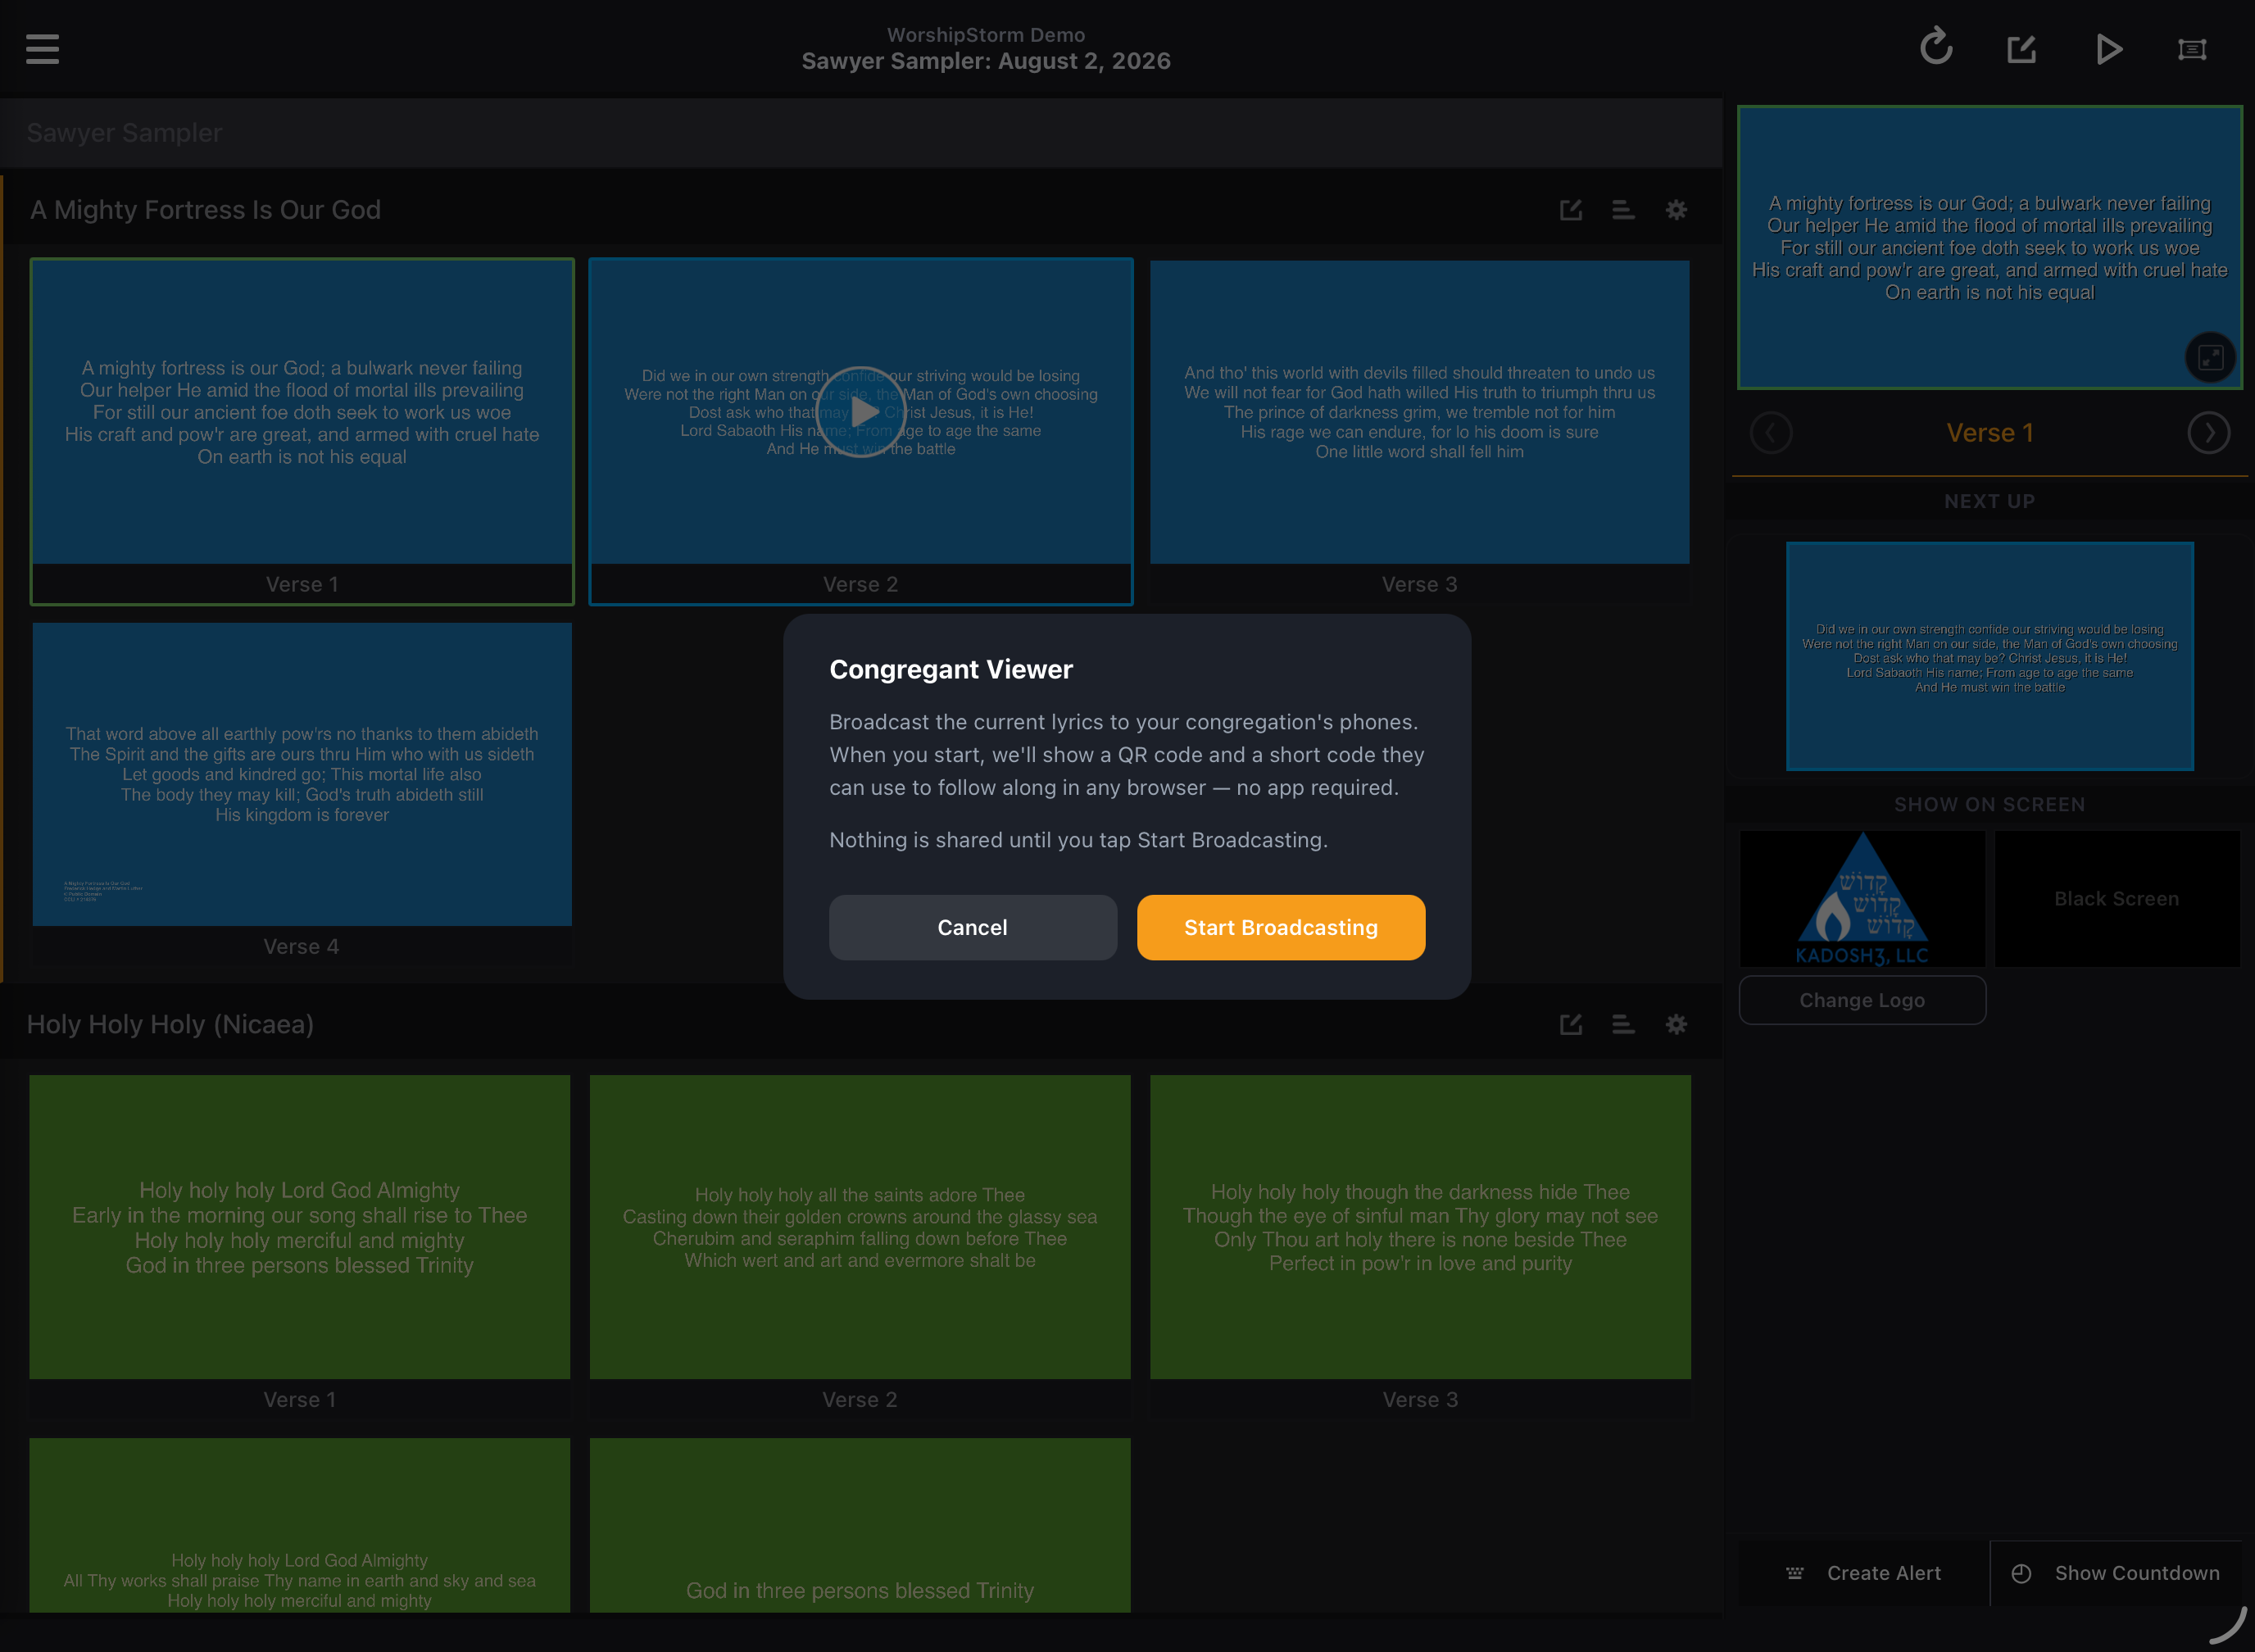The image size is (2255, 1652).
Task: Click the clock icon beside Show Countdown
Action: (x=2021, y=1573)
